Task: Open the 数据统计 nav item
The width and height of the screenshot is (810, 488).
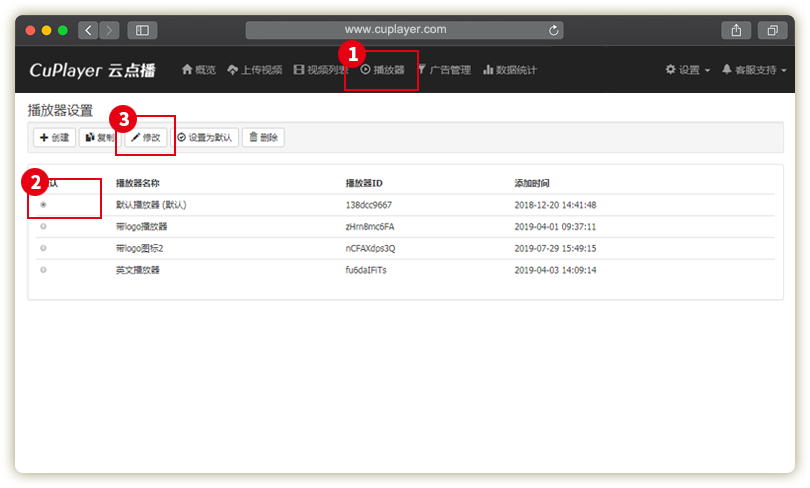Action: [x=510, y=70]
